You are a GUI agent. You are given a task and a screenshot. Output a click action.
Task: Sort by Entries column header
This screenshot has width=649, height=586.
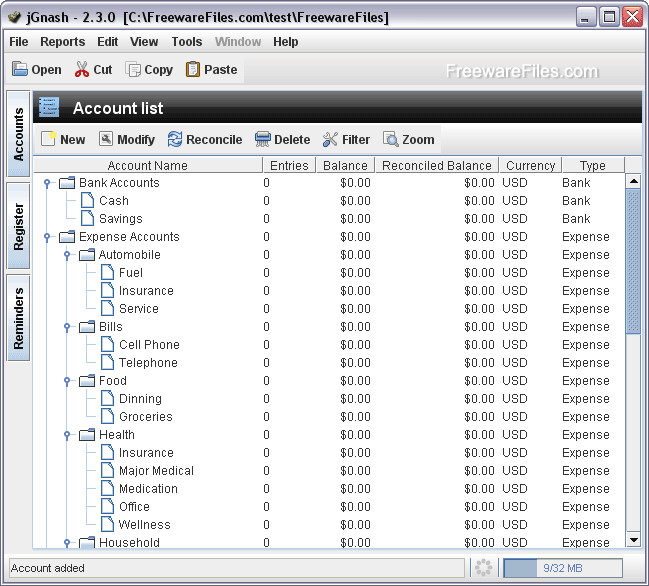pos(289,165)
